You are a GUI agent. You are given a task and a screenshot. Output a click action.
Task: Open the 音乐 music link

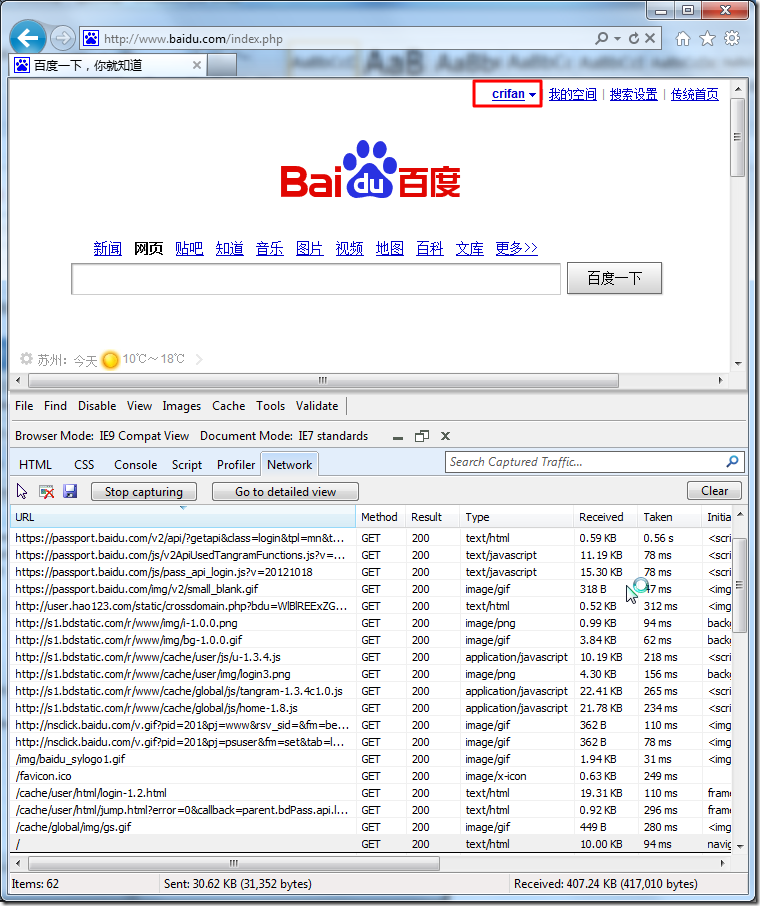click(269, 248)
